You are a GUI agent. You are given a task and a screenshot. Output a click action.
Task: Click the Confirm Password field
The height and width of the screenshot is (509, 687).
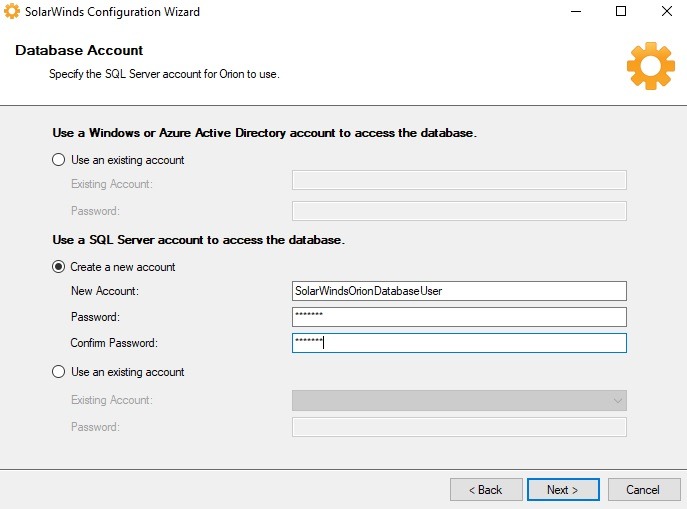[x=459, y=343]
